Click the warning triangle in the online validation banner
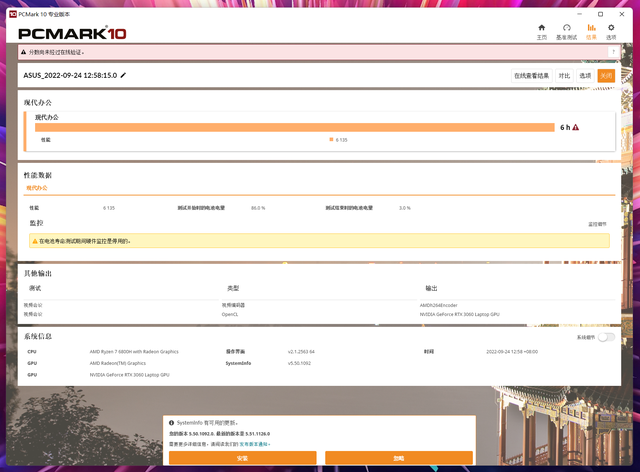 tap(24, 52)
